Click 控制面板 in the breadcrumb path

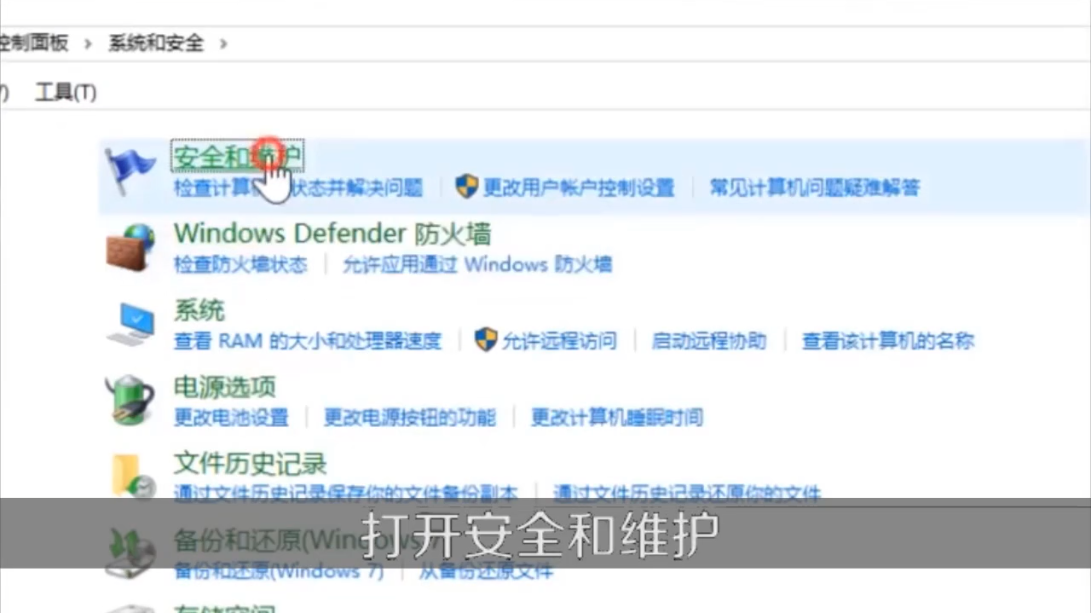(x=34, y=43)
